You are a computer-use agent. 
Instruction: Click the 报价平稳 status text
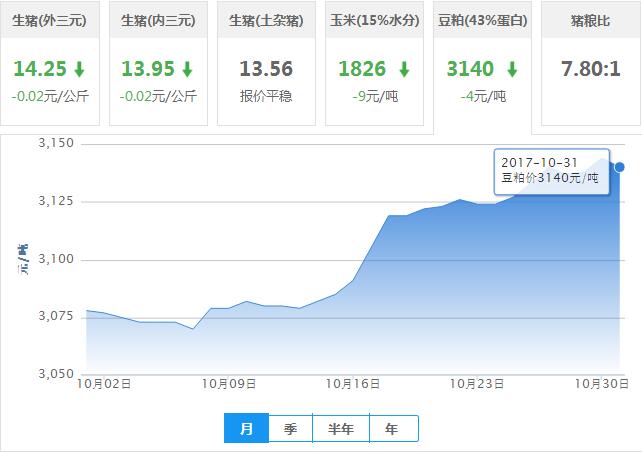click(266, 96)
